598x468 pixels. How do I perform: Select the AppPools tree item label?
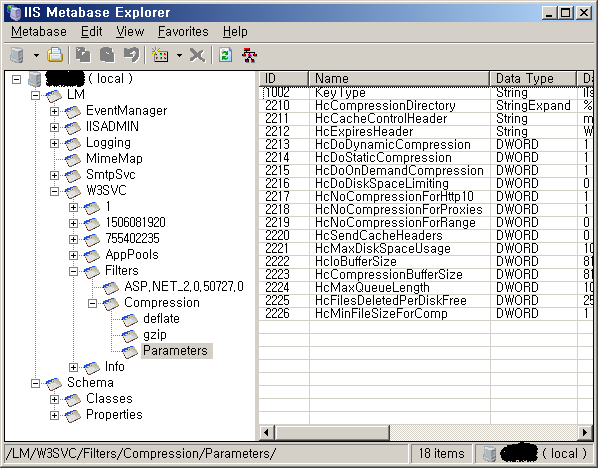132,254
